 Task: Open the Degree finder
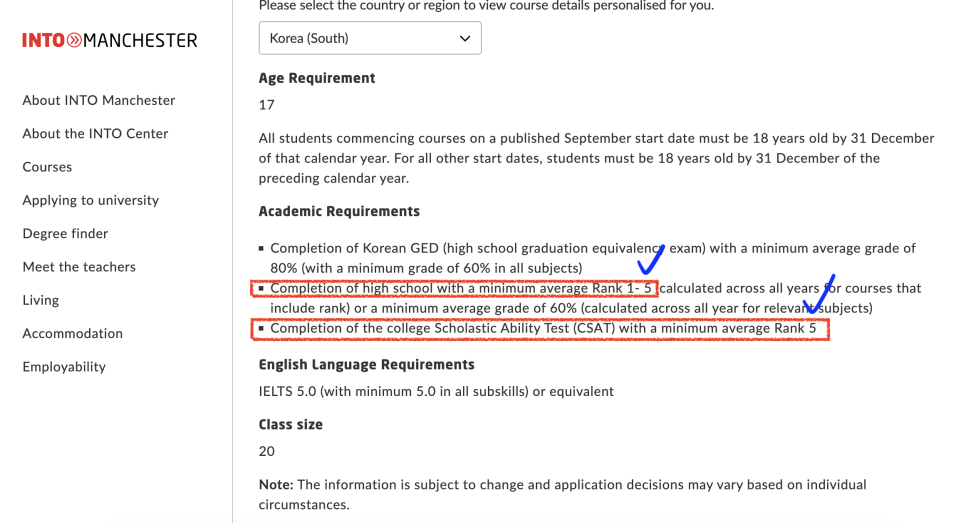pos(65,233)
